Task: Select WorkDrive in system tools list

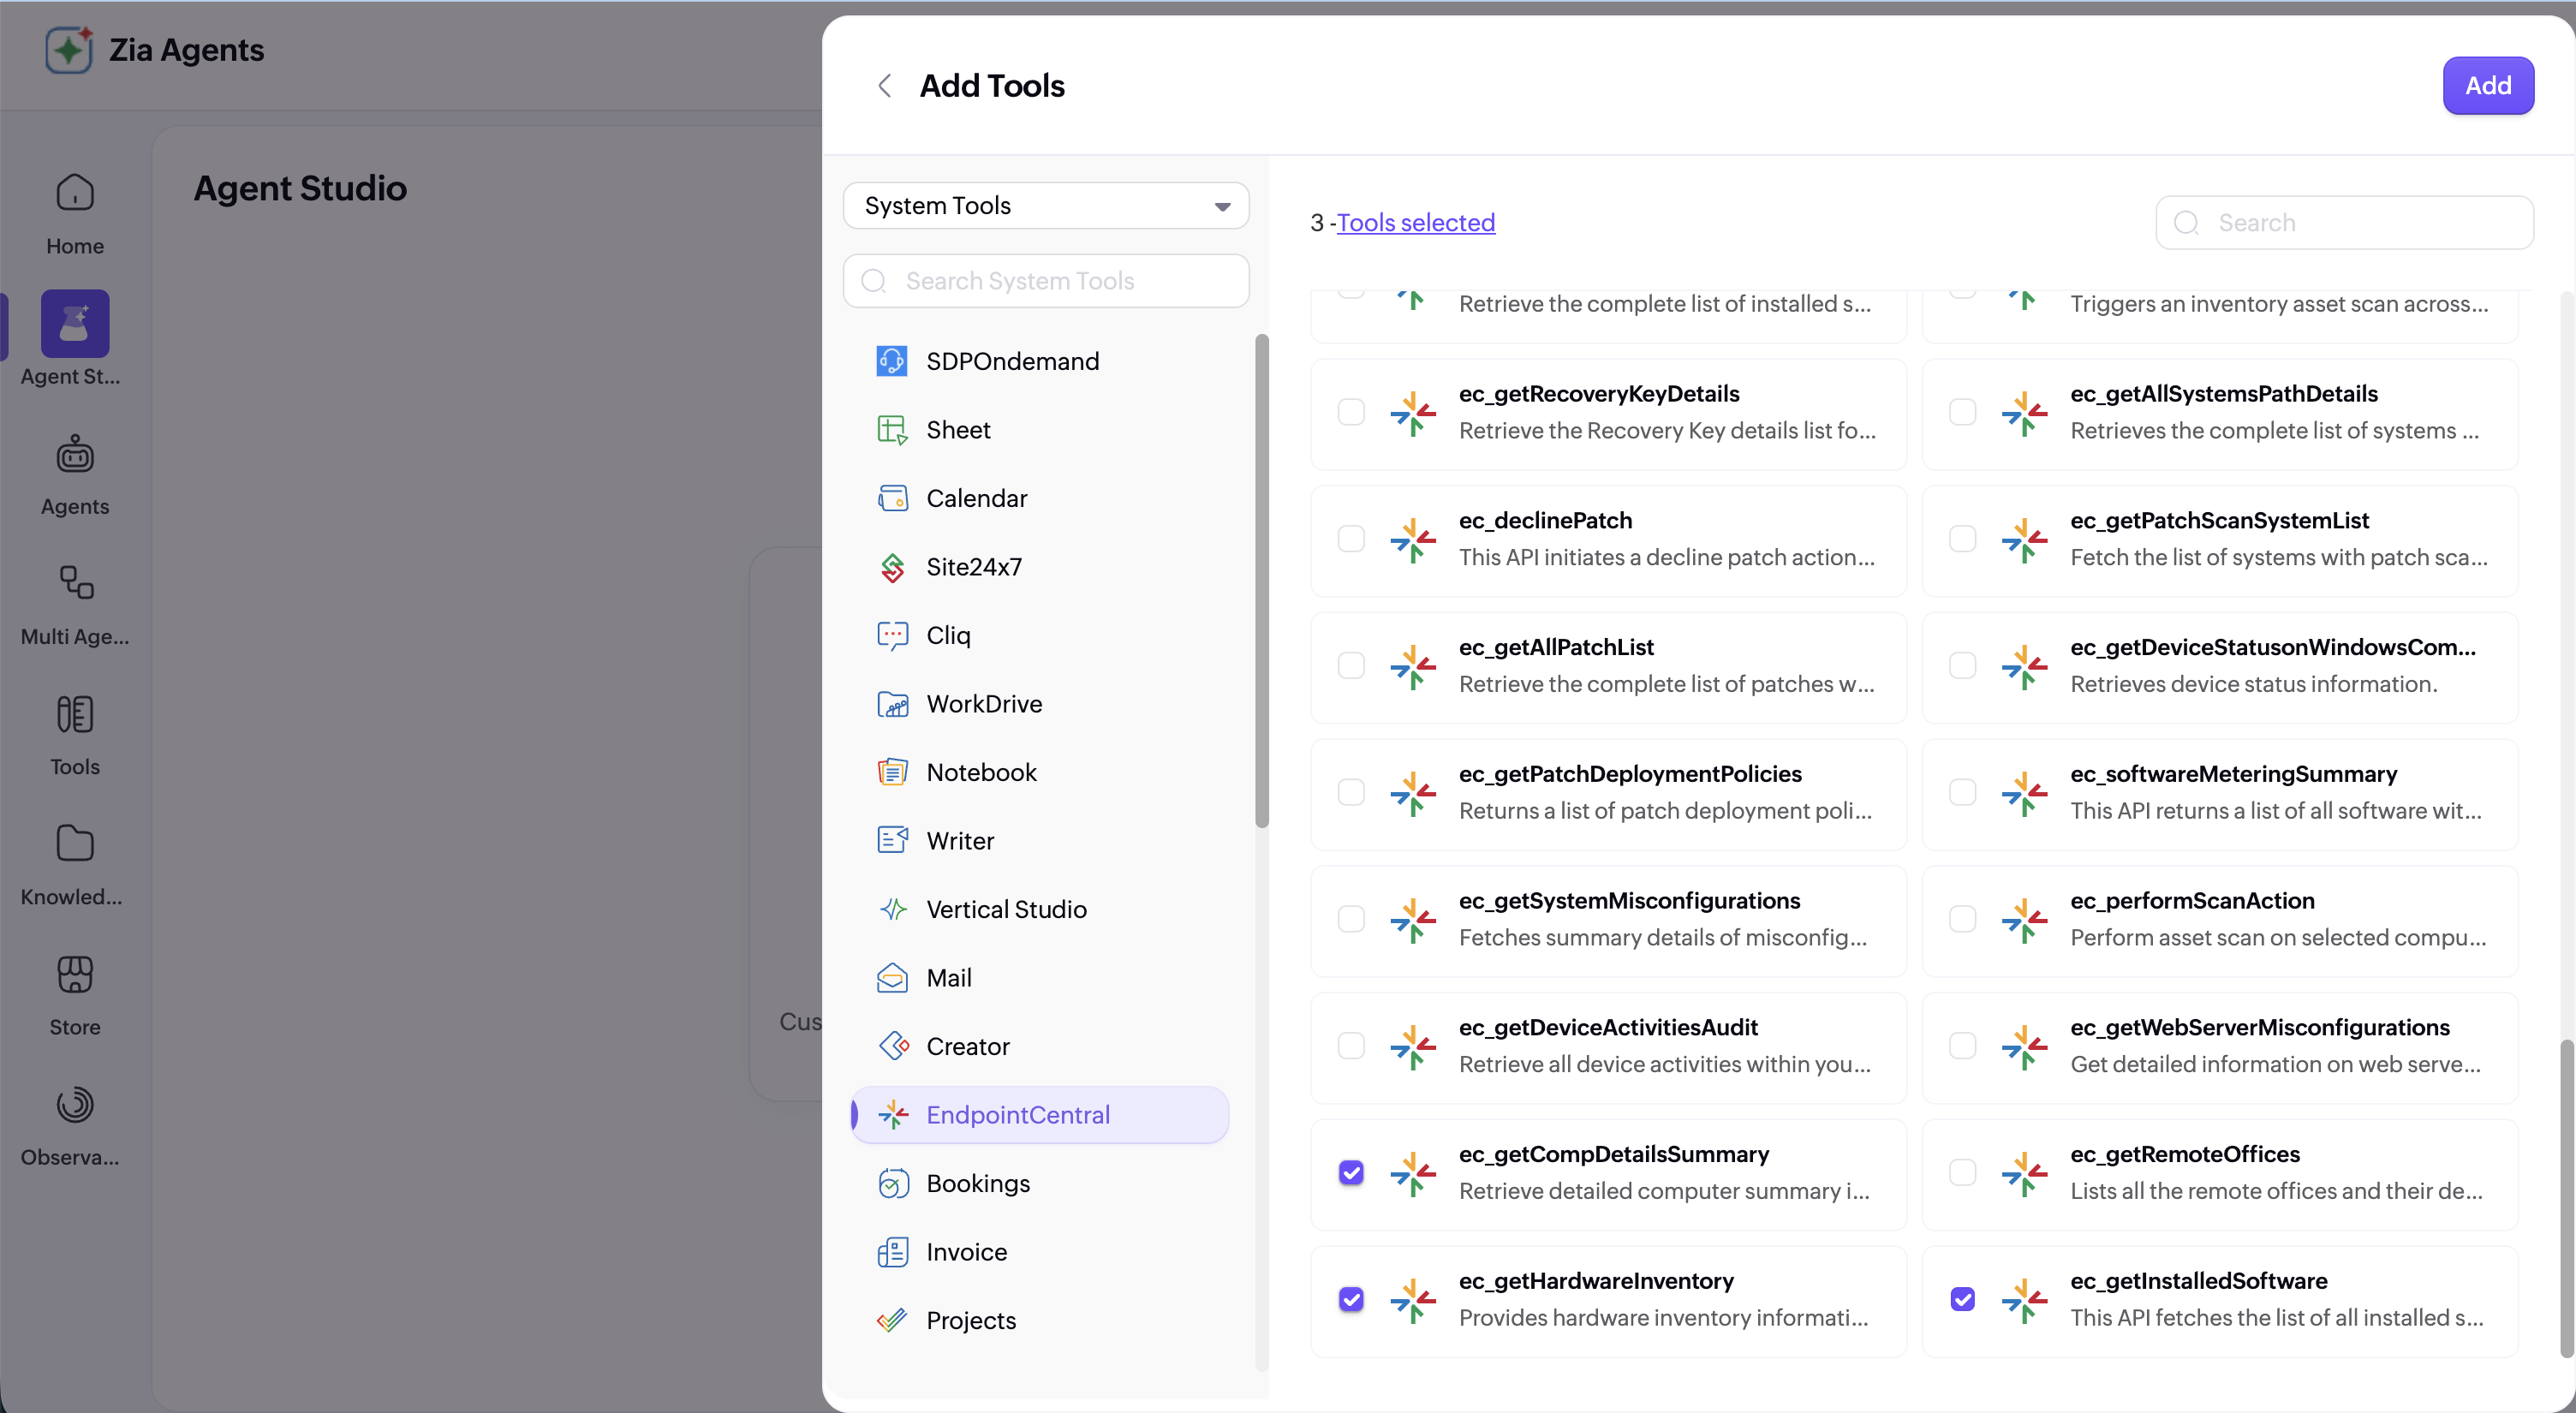Action: tap(1040, 704)
